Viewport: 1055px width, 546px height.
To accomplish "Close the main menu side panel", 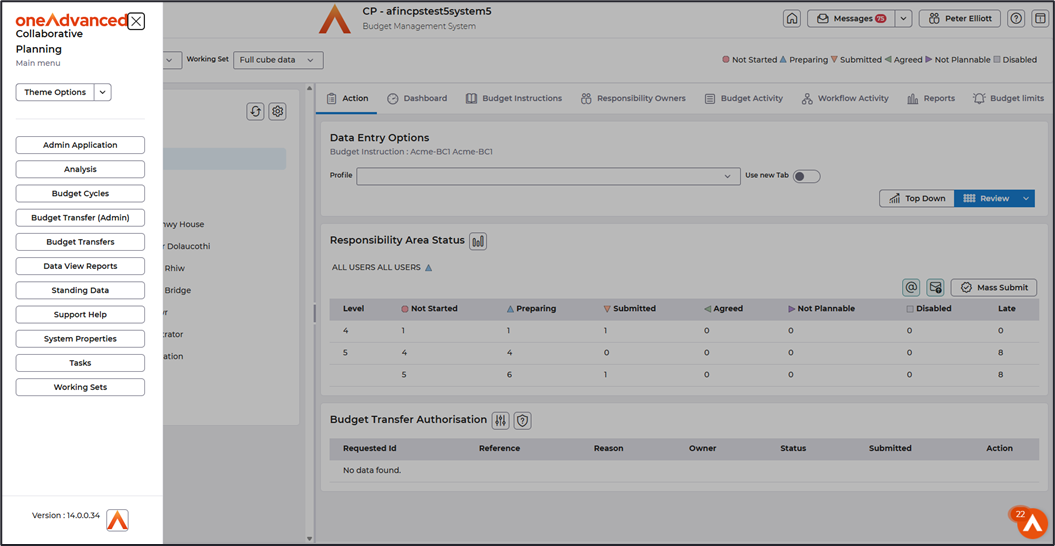I will 137,21.
